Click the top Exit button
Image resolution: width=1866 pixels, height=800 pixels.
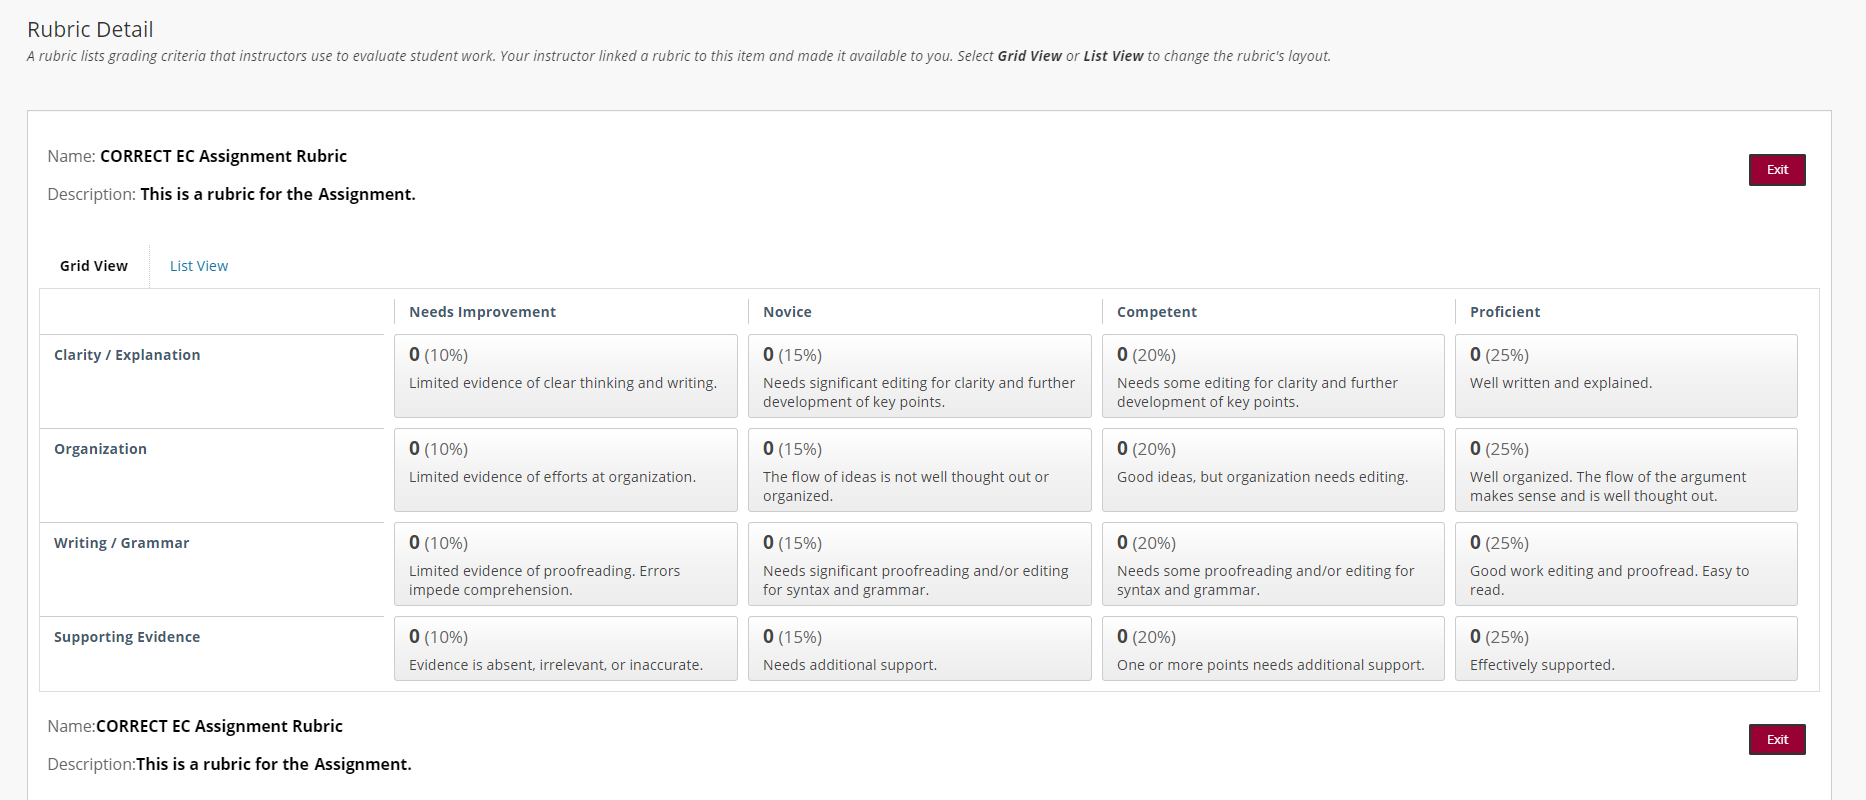point(1777,170)
